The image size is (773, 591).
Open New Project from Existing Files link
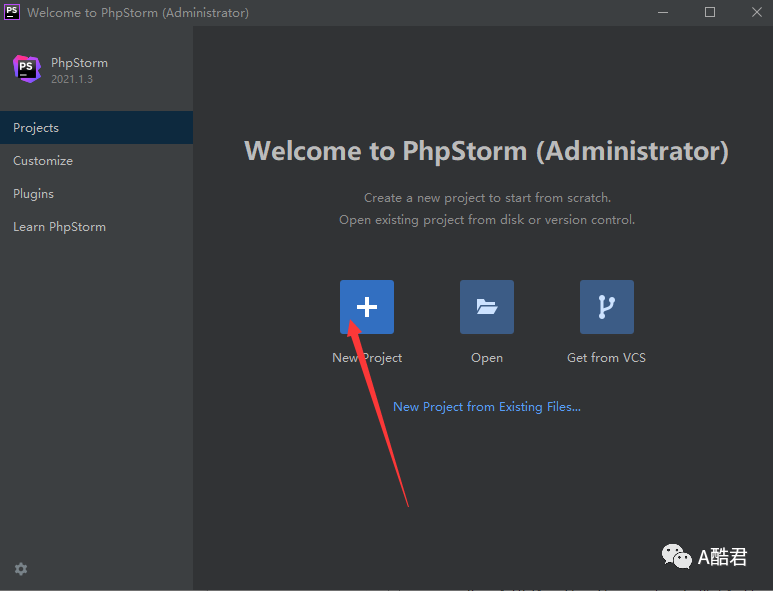point(487,407)
